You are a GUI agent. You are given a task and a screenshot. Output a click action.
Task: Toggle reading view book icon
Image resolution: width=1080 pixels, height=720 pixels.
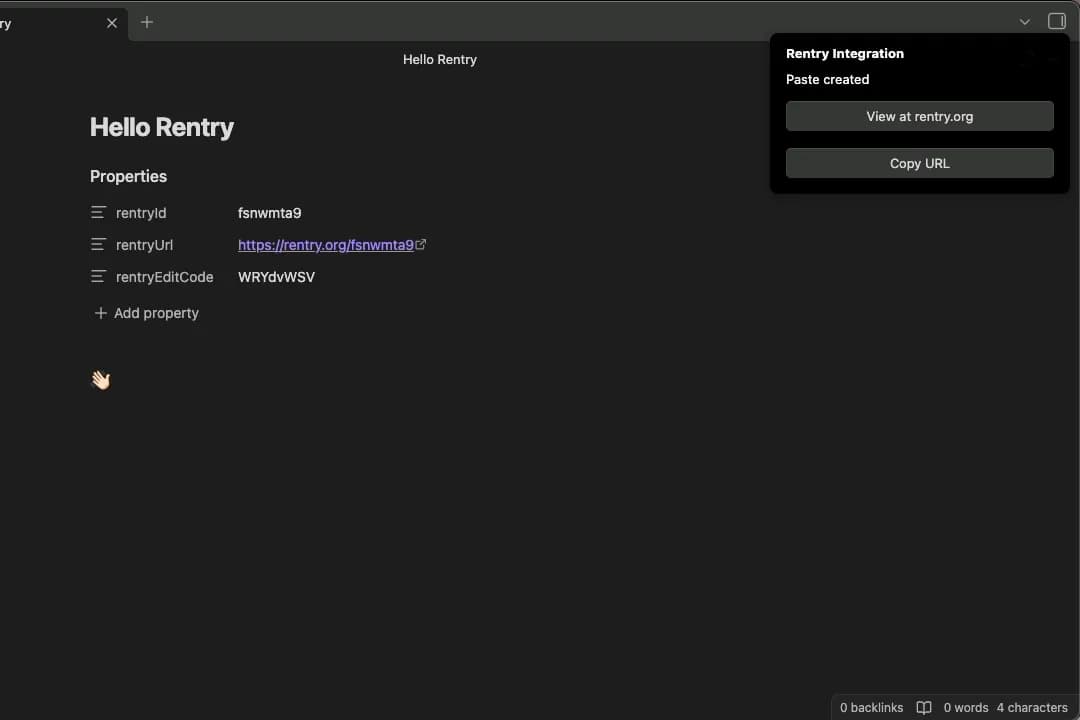point(924,708)
